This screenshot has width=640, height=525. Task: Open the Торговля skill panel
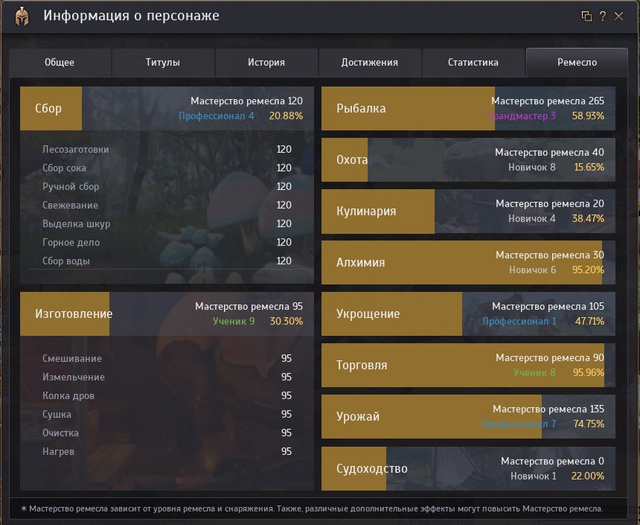[468, 365]
